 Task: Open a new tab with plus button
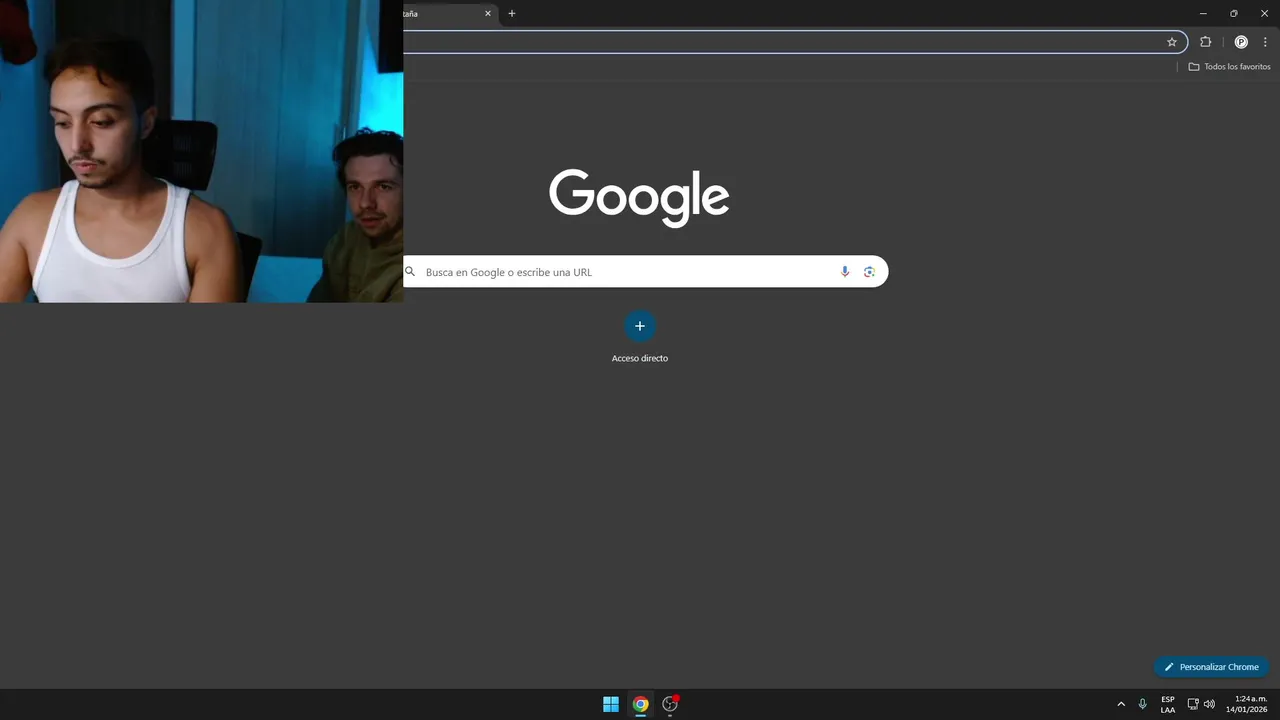click(512, 14)
